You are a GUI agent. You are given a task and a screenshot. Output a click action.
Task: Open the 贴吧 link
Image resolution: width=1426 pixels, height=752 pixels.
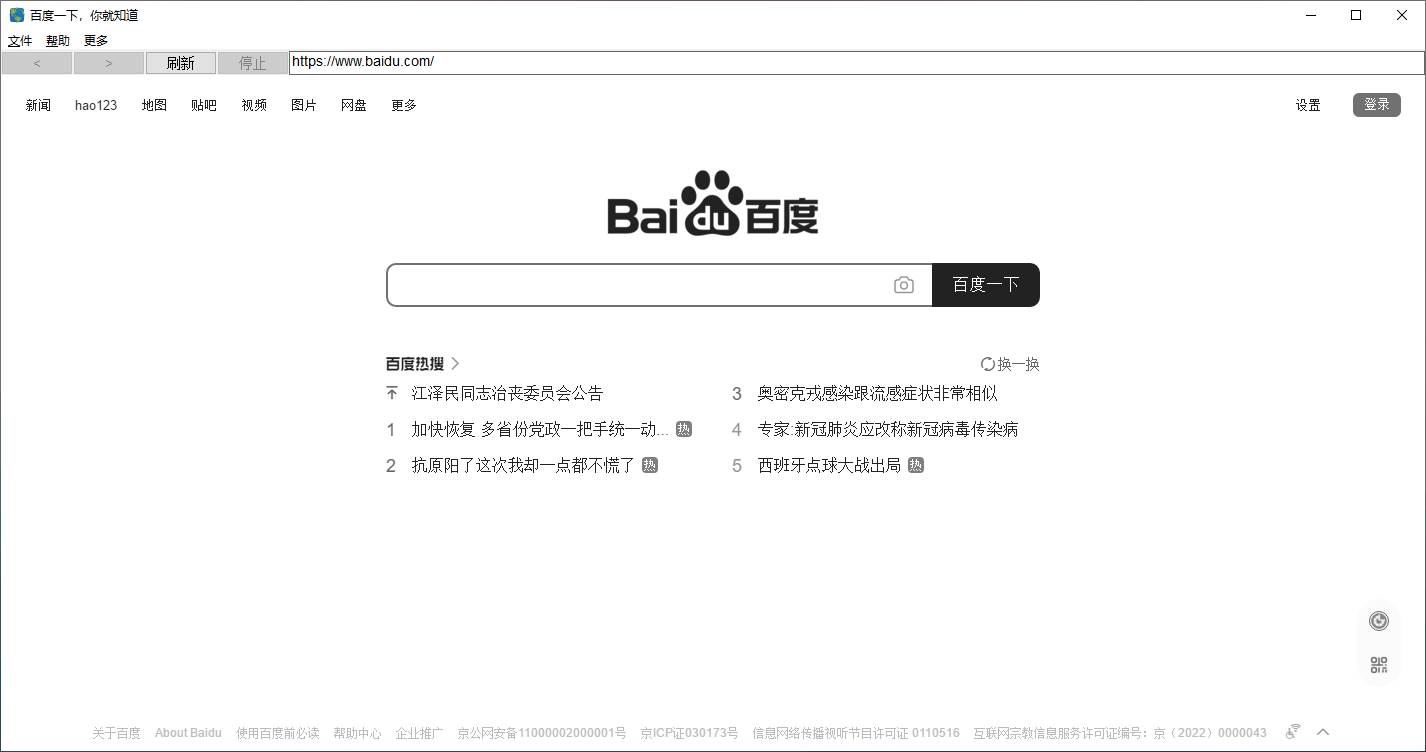pyautogui.click(x=204, y=105)
